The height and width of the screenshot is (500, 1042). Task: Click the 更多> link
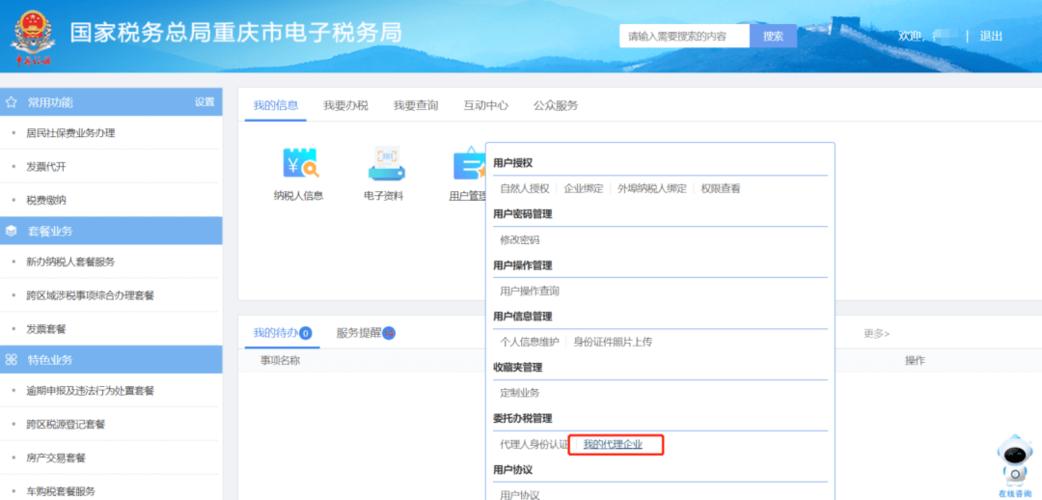point(877,334)
